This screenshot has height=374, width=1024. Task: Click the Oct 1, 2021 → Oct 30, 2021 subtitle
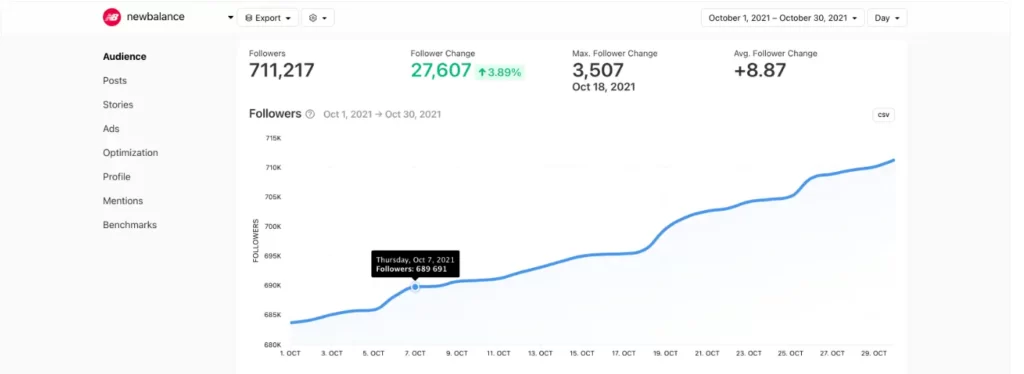point(382,114)
